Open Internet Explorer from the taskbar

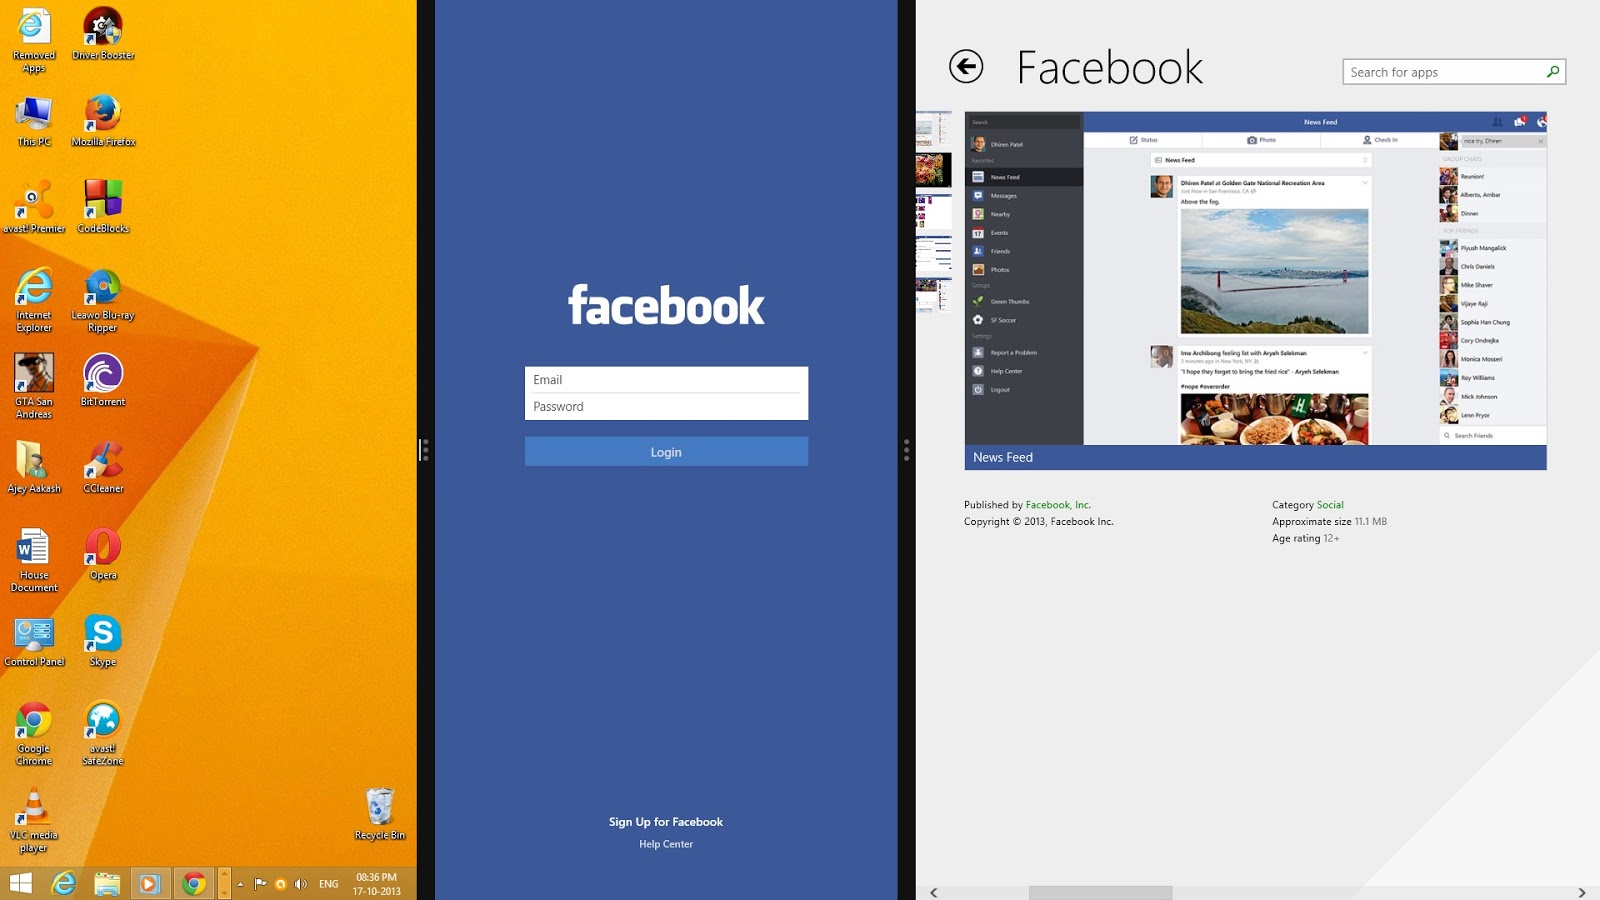click(x=64, y=884)
